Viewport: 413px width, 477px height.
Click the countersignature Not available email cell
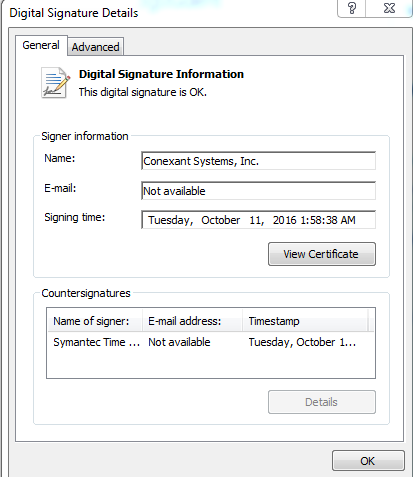179,342
